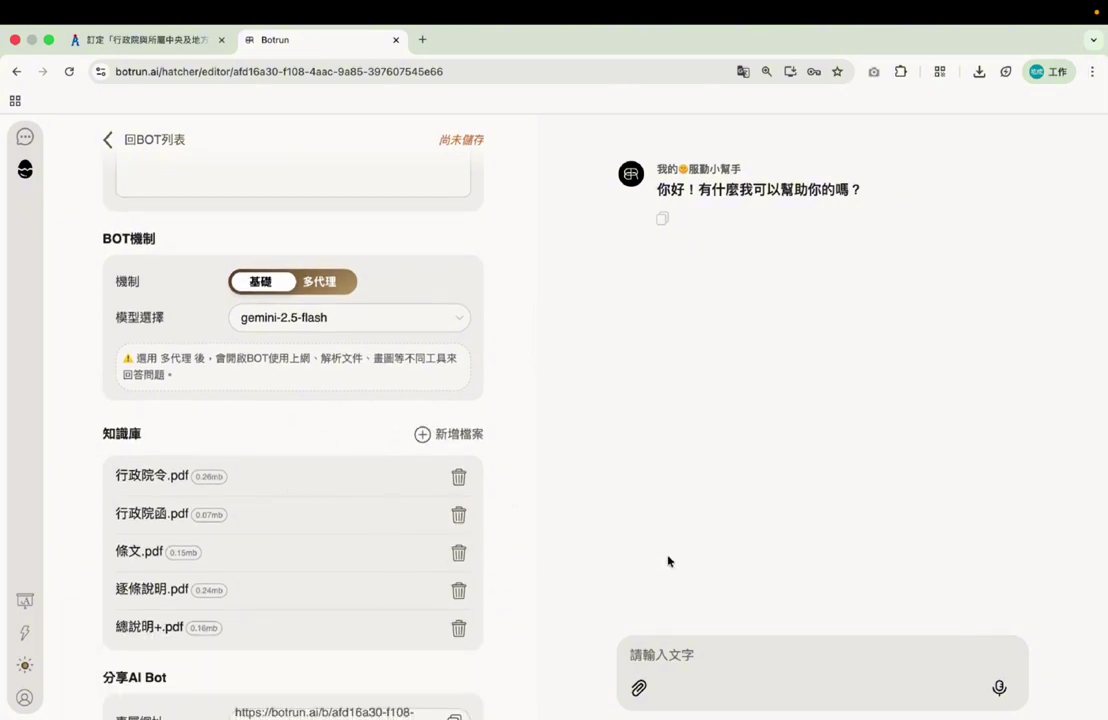Click the grid icon left of downloads
Image resolution: width=1108 pixels, height=720 pixels.
[940, 71]
